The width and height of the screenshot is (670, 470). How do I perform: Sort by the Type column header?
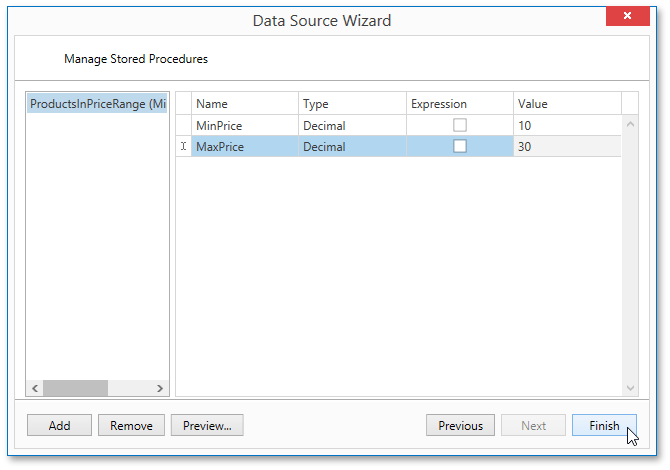click(x=351, y=104)
